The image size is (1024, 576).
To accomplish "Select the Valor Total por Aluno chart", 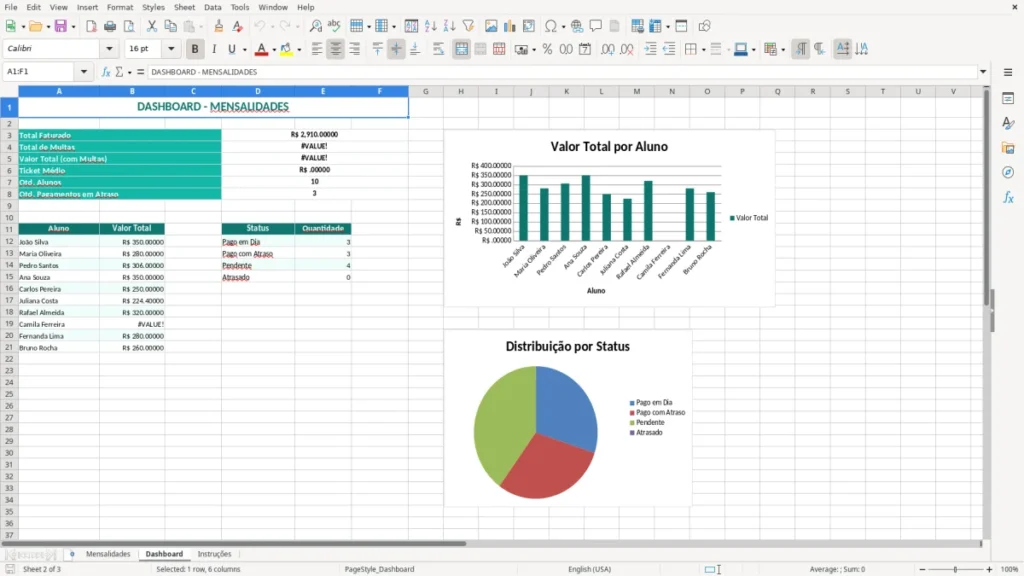I will pos(609,218).
